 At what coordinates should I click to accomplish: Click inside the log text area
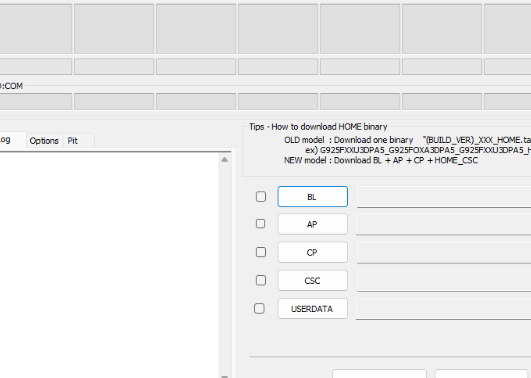(x=109, y=264)
